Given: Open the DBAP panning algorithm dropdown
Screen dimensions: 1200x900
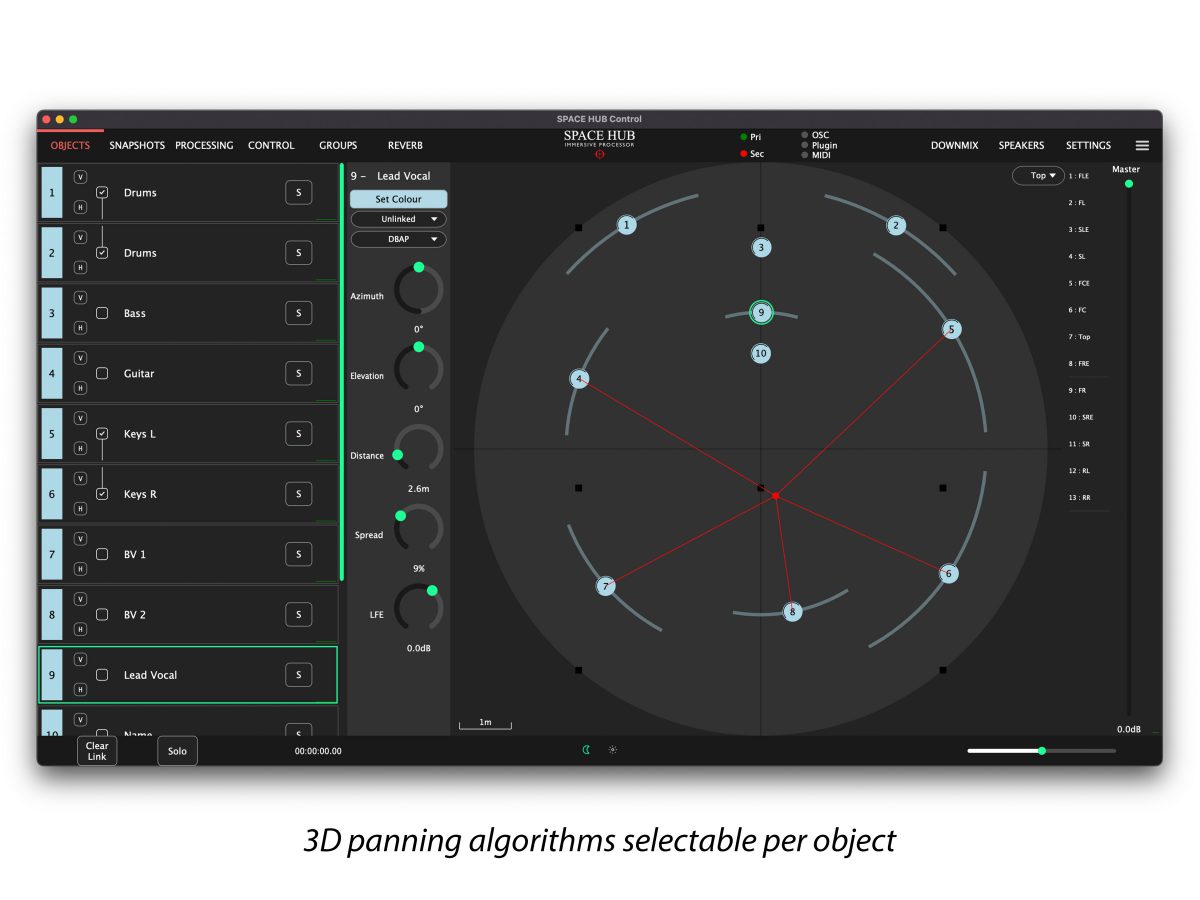Looking at the screenshot, I should click(398, 239).
